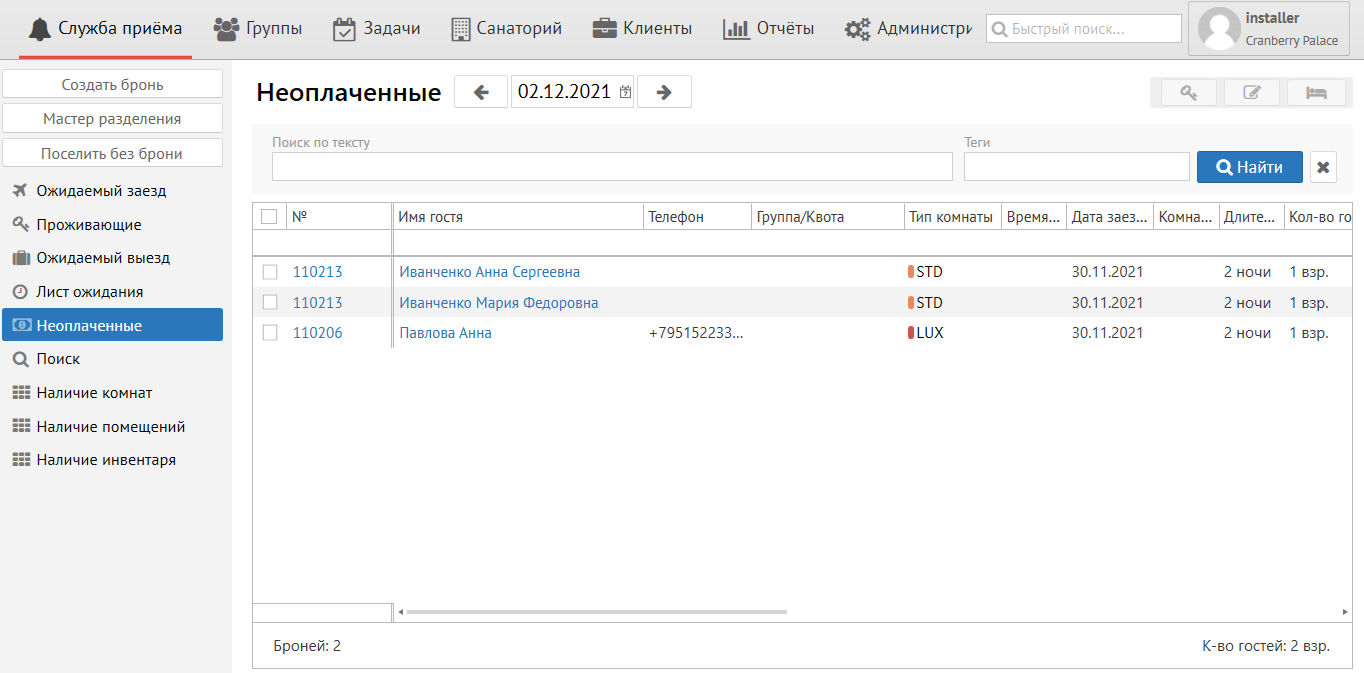
Task: Advance to next date with right arrow
Action: click(664, 92)
